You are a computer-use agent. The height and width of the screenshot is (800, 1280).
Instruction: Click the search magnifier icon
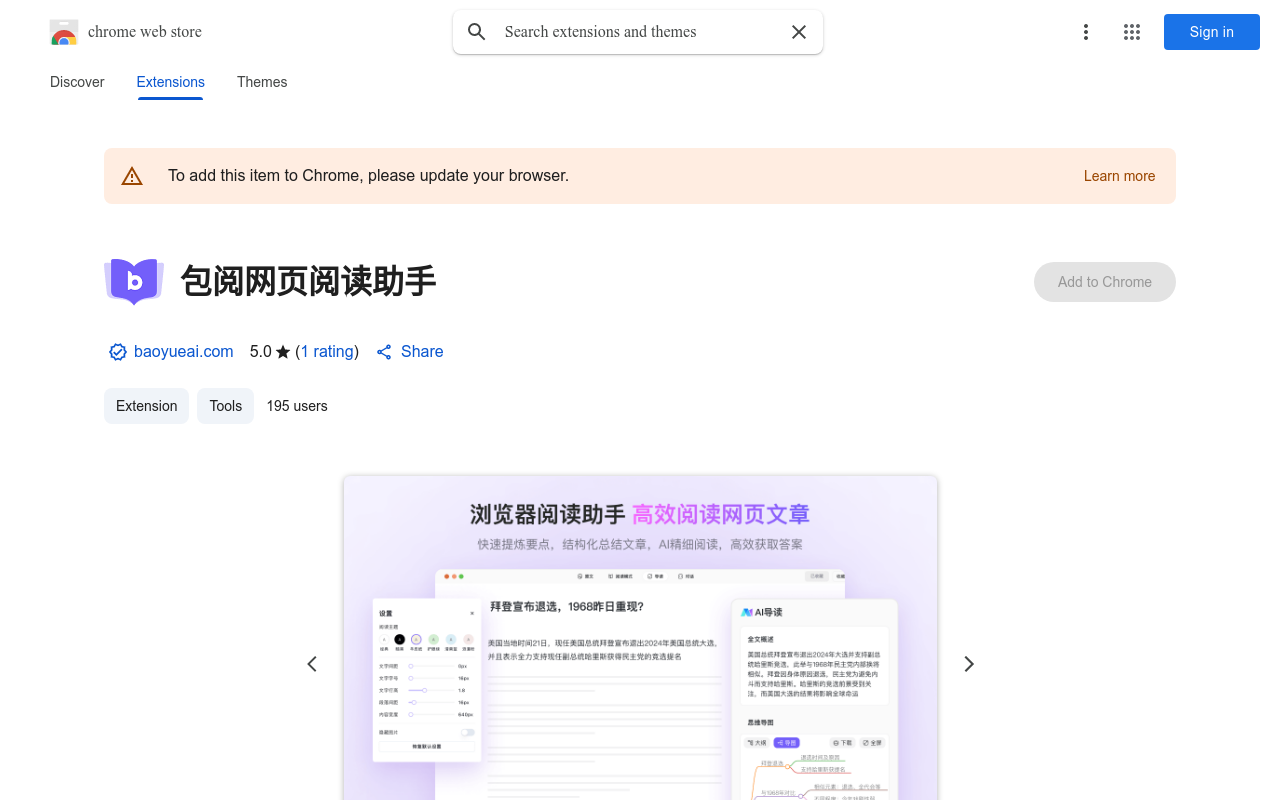477,32
